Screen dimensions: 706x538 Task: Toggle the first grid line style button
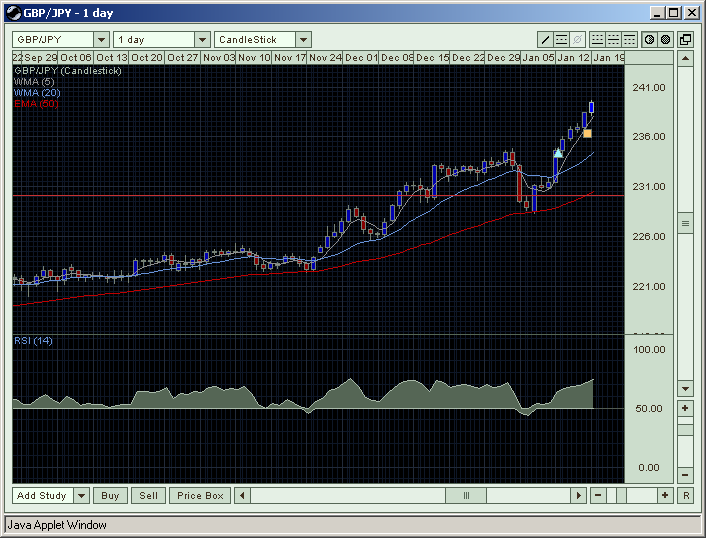[597, 40]
